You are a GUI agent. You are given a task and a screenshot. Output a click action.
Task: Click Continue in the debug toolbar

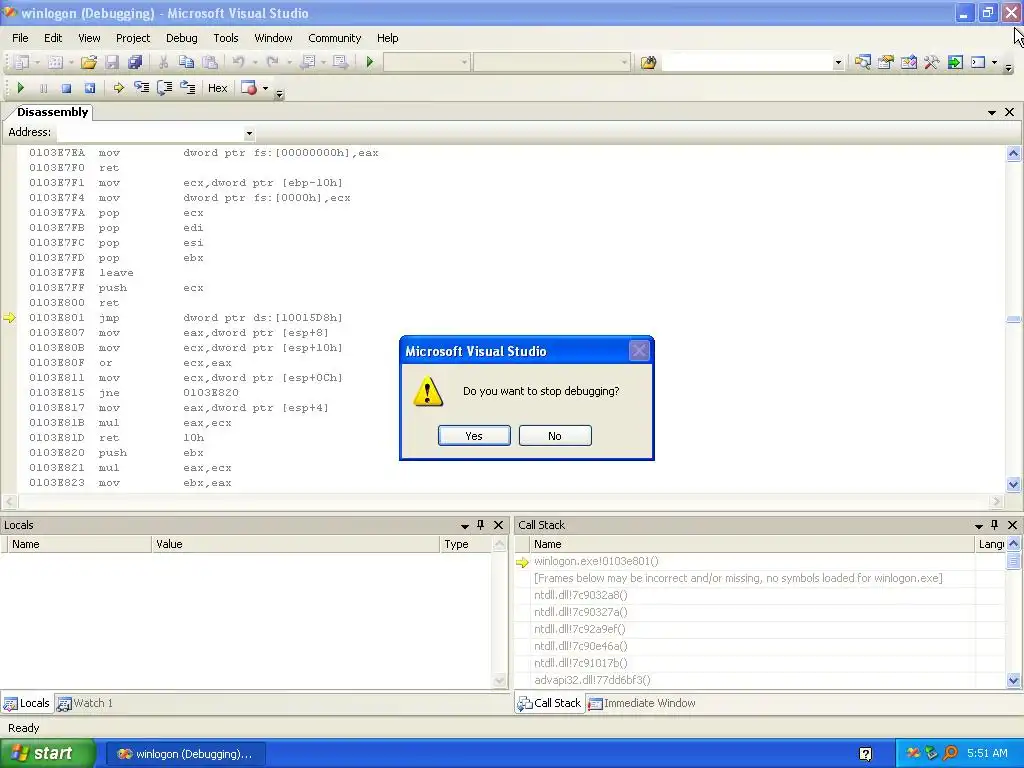(20, 88)
